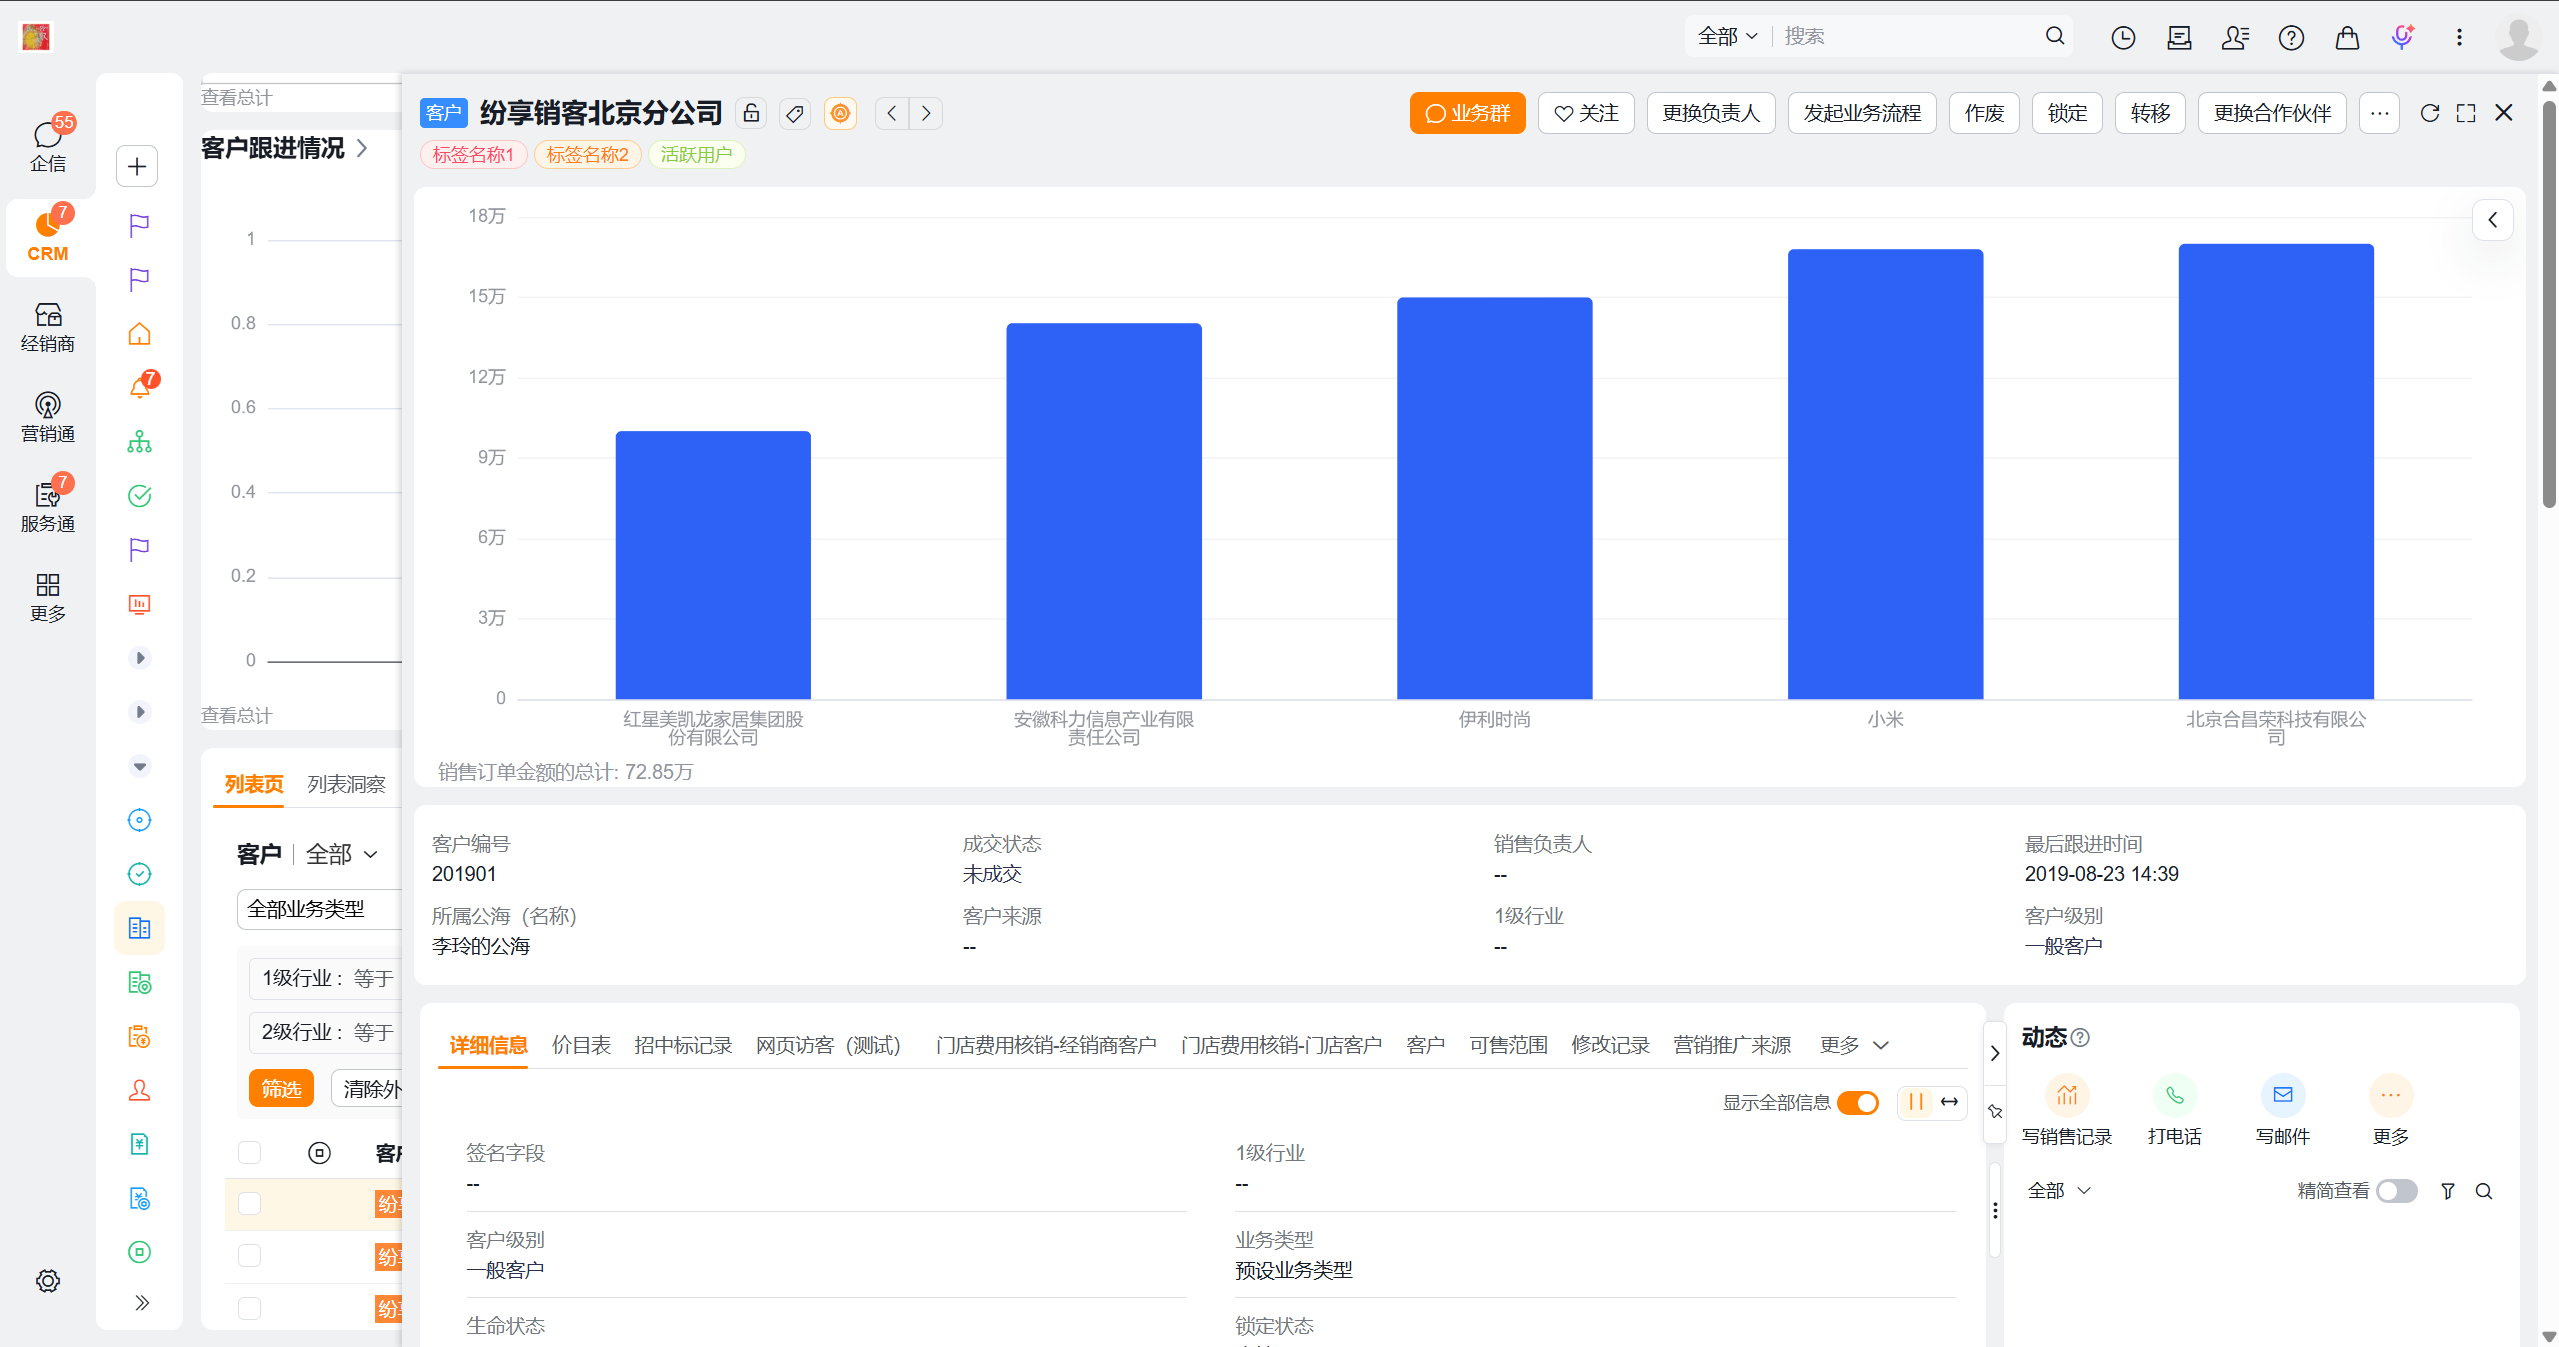Go to previous customer record arrow
This screenshot has height=1347, width=2559.
coord(892,113)
